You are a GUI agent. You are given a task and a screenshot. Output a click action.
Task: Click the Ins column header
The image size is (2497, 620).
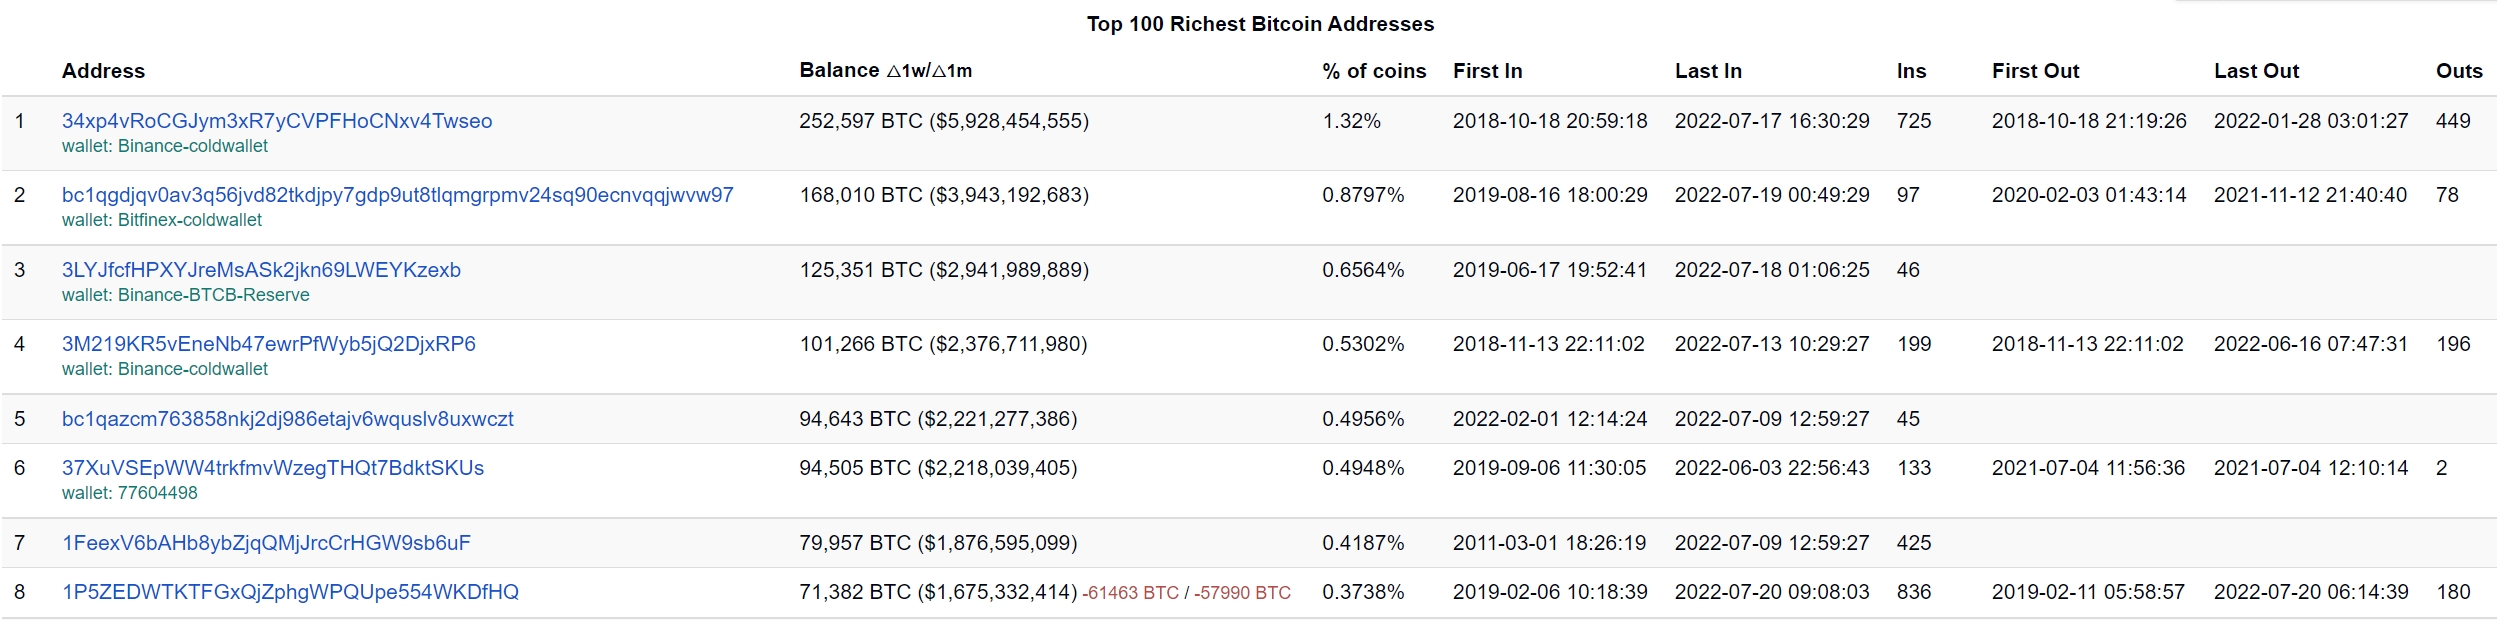pyautogui.click(x=1911, y=71)
